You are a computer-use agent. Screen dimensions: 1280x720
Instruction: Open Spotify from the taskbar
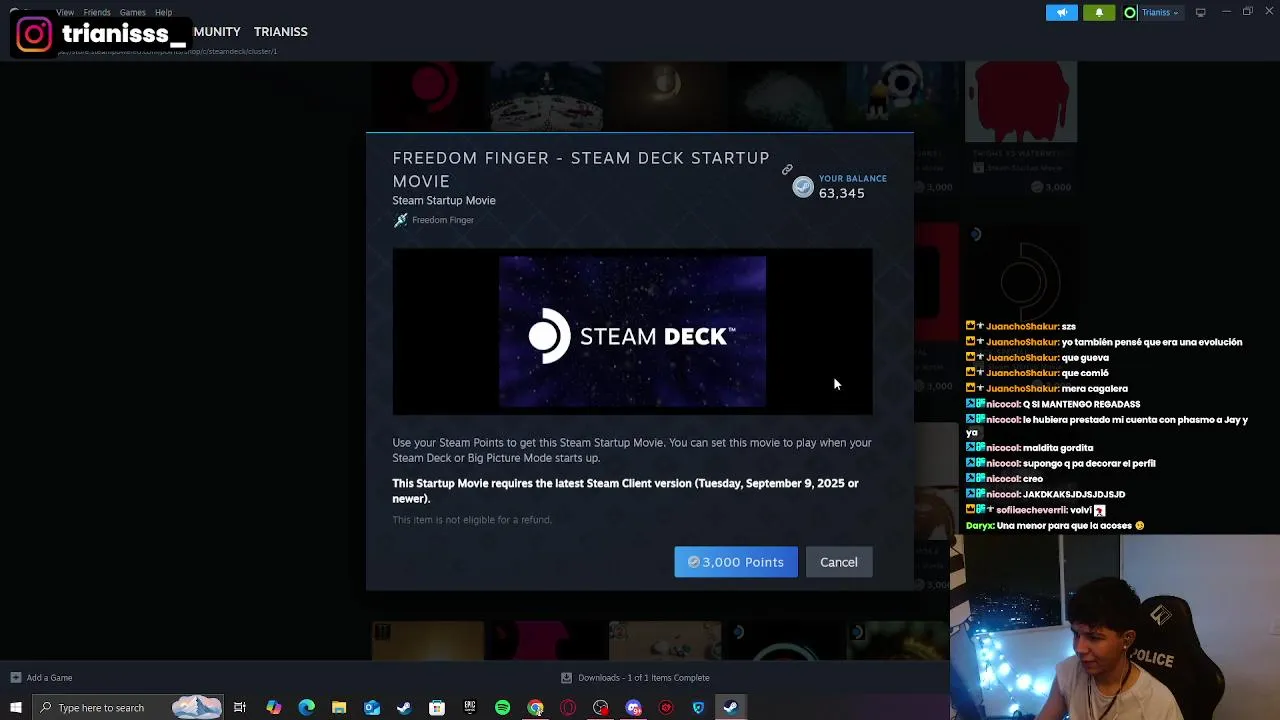(x=502, y=708)
